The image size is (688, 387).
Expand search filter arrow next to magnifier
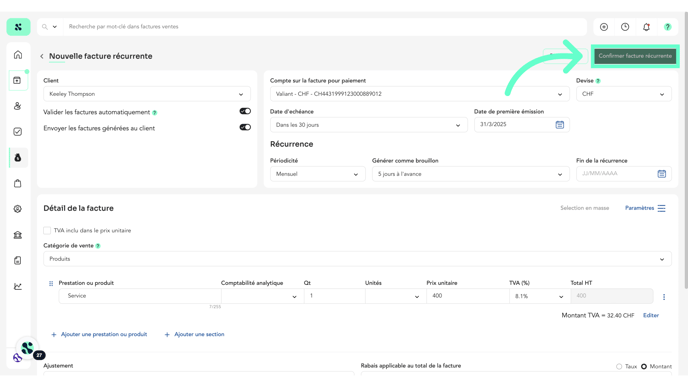pyautogui.click(x=55, y=27)
